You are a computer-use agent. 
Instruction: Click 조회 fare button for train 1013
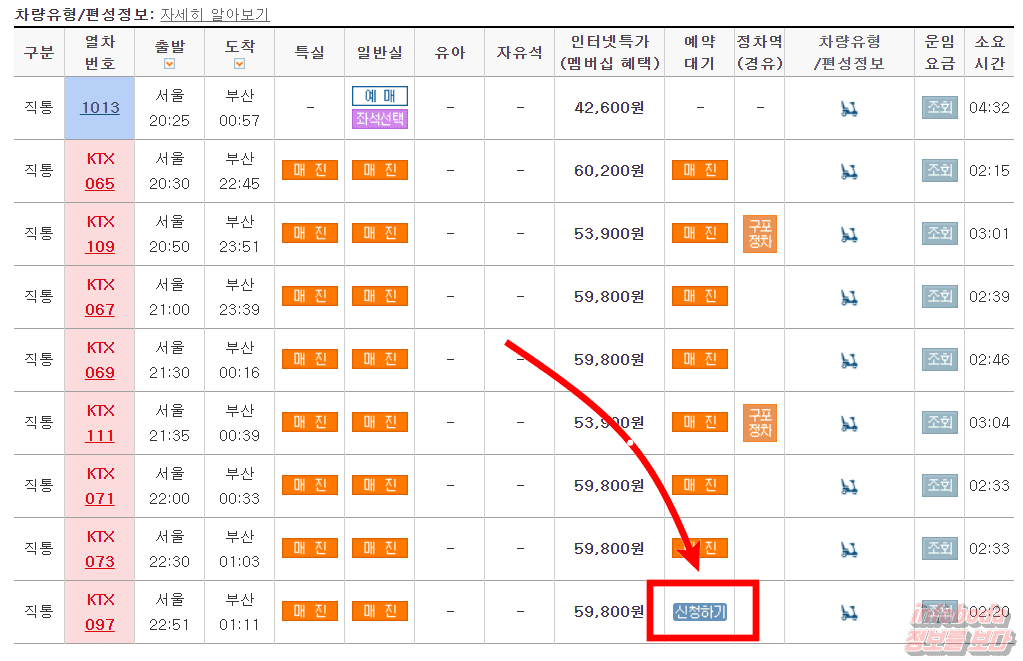click(x=939, y=107)
